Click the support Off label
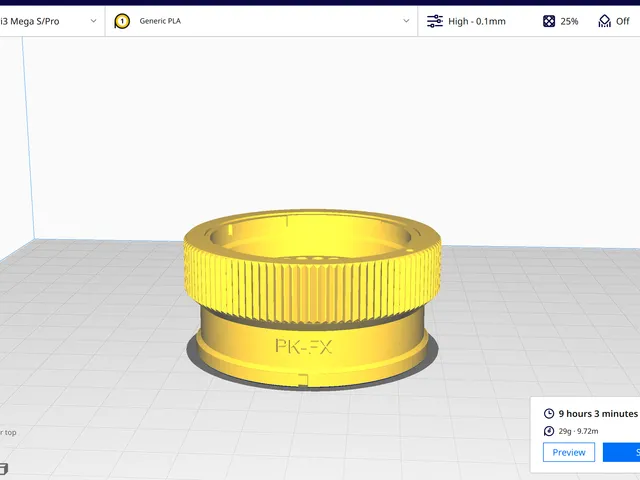Screen dimensions: 640x480 click(x=622, y=21)
